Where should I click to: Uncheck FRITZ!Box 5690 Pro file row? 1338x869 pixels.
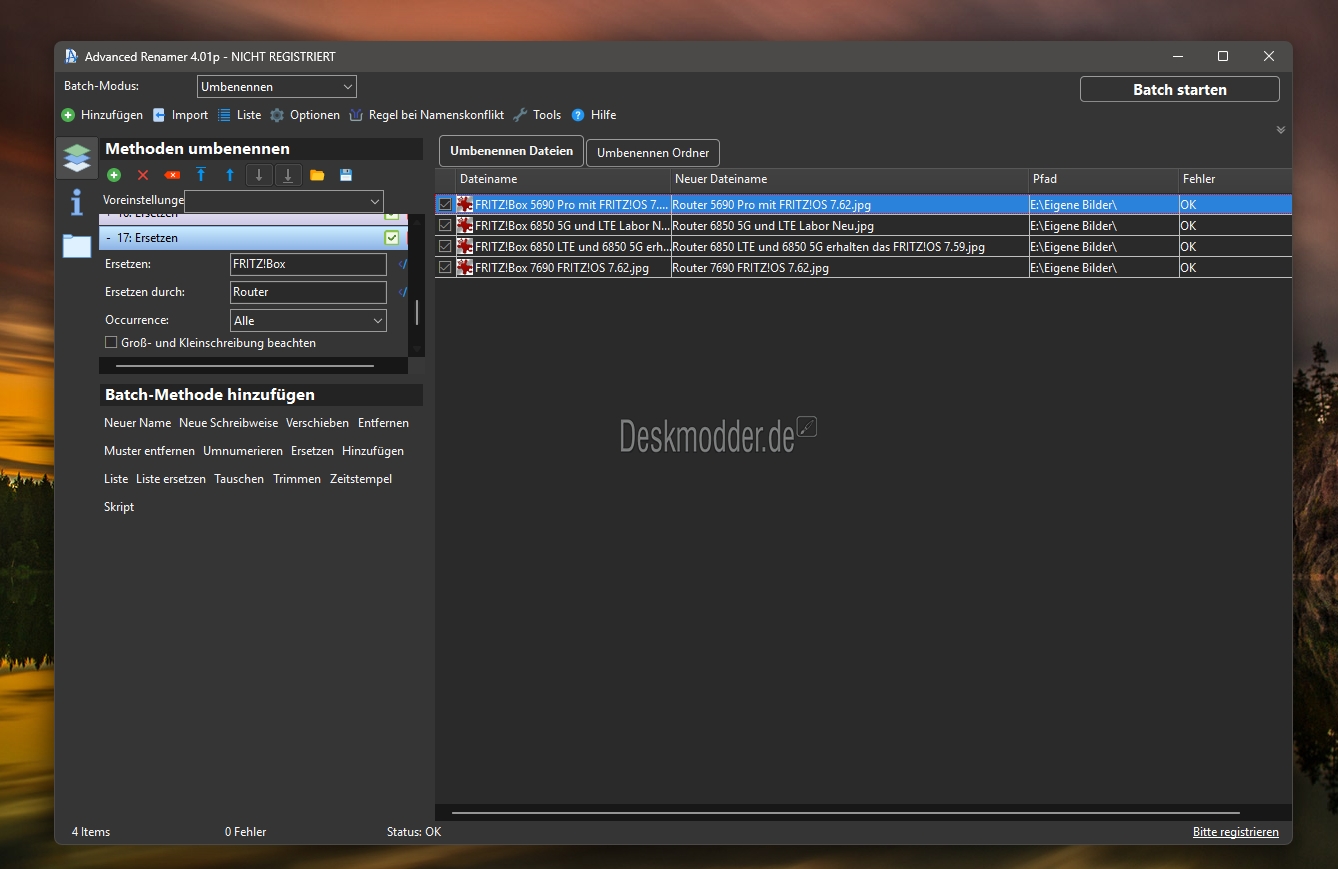click(x=445, y=204)
